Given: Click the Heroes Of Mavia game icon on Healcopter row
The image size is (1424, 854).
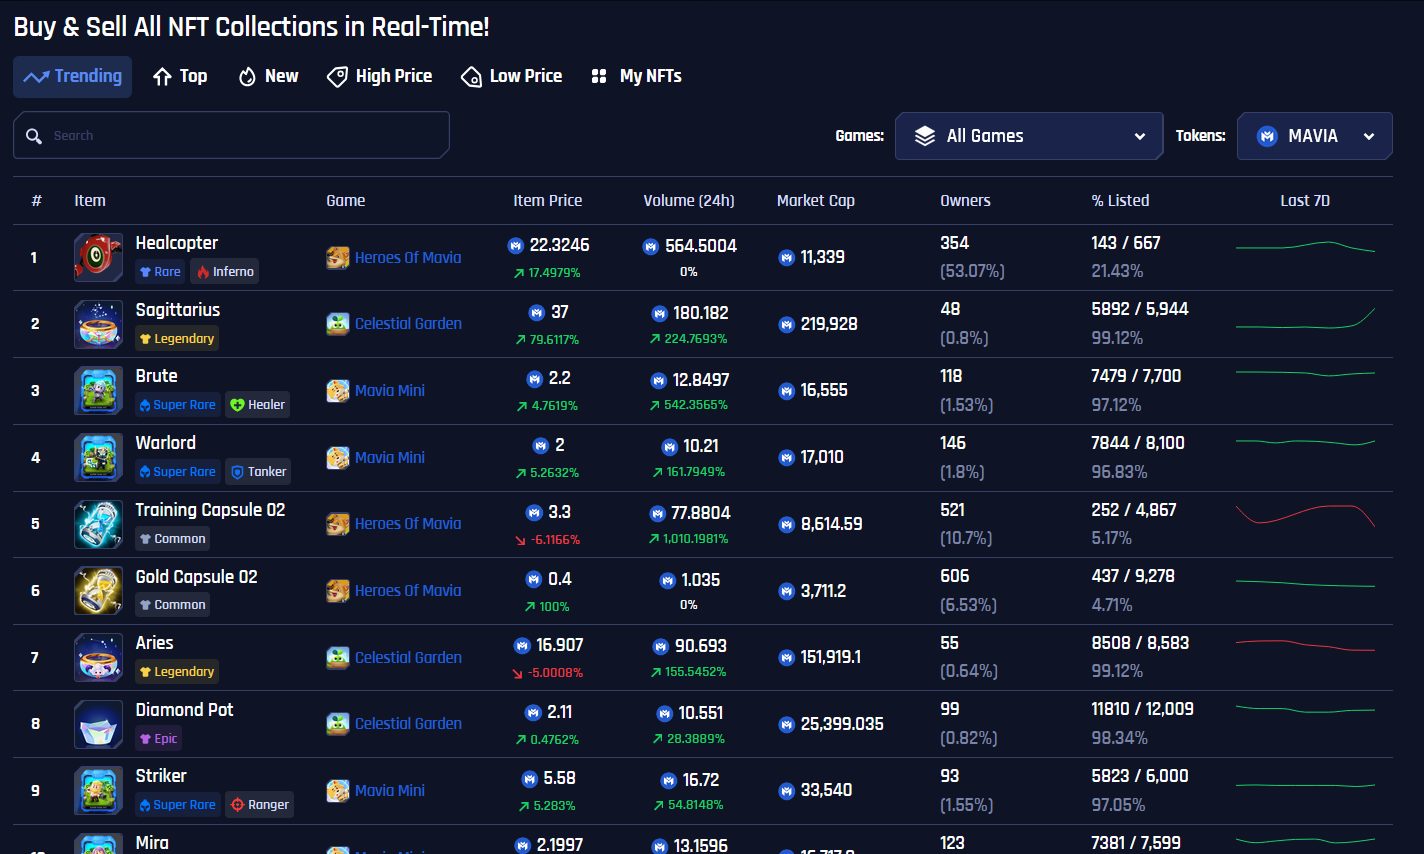Looking at the screenshot, I should [337, 257].
